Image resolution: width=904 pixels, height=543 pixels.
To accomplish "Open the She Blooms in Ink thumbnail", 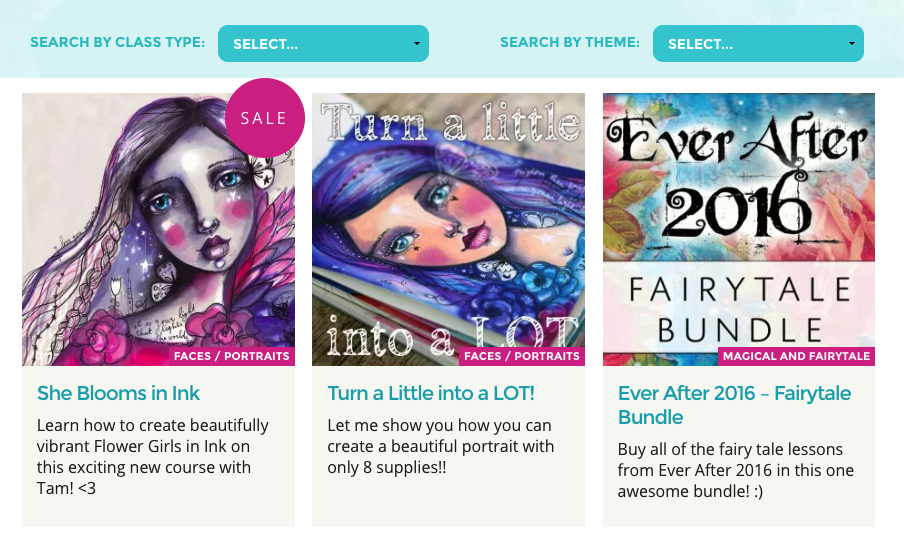I will pos(159,229).
